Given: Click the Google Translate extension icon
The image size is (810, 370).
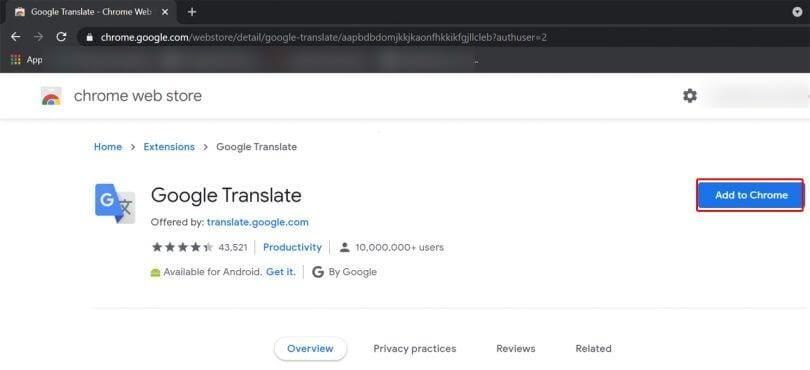Looking at the screenshot, I should click(115, 204).
